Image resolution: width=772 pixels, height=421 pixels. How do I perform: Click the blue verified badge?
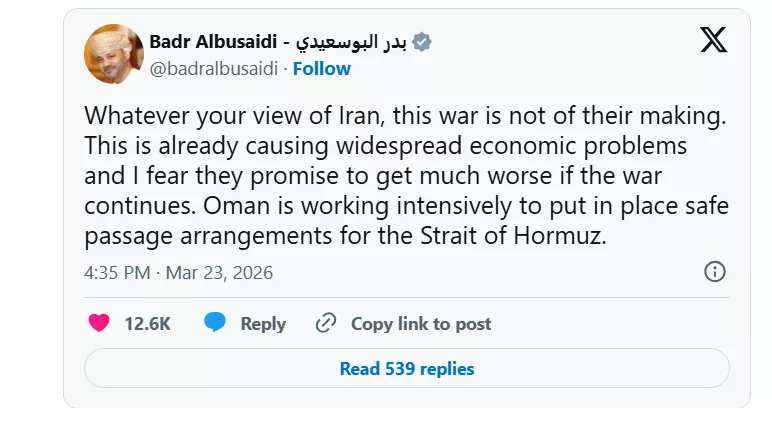423,42
